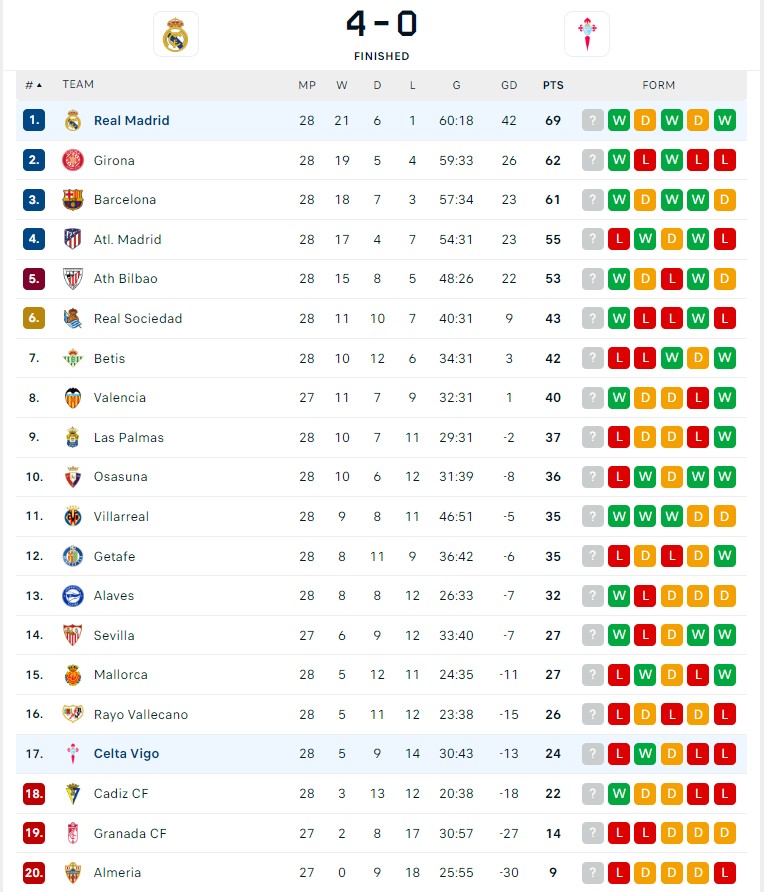Click the Sevilla crest icon

[73, 635]
